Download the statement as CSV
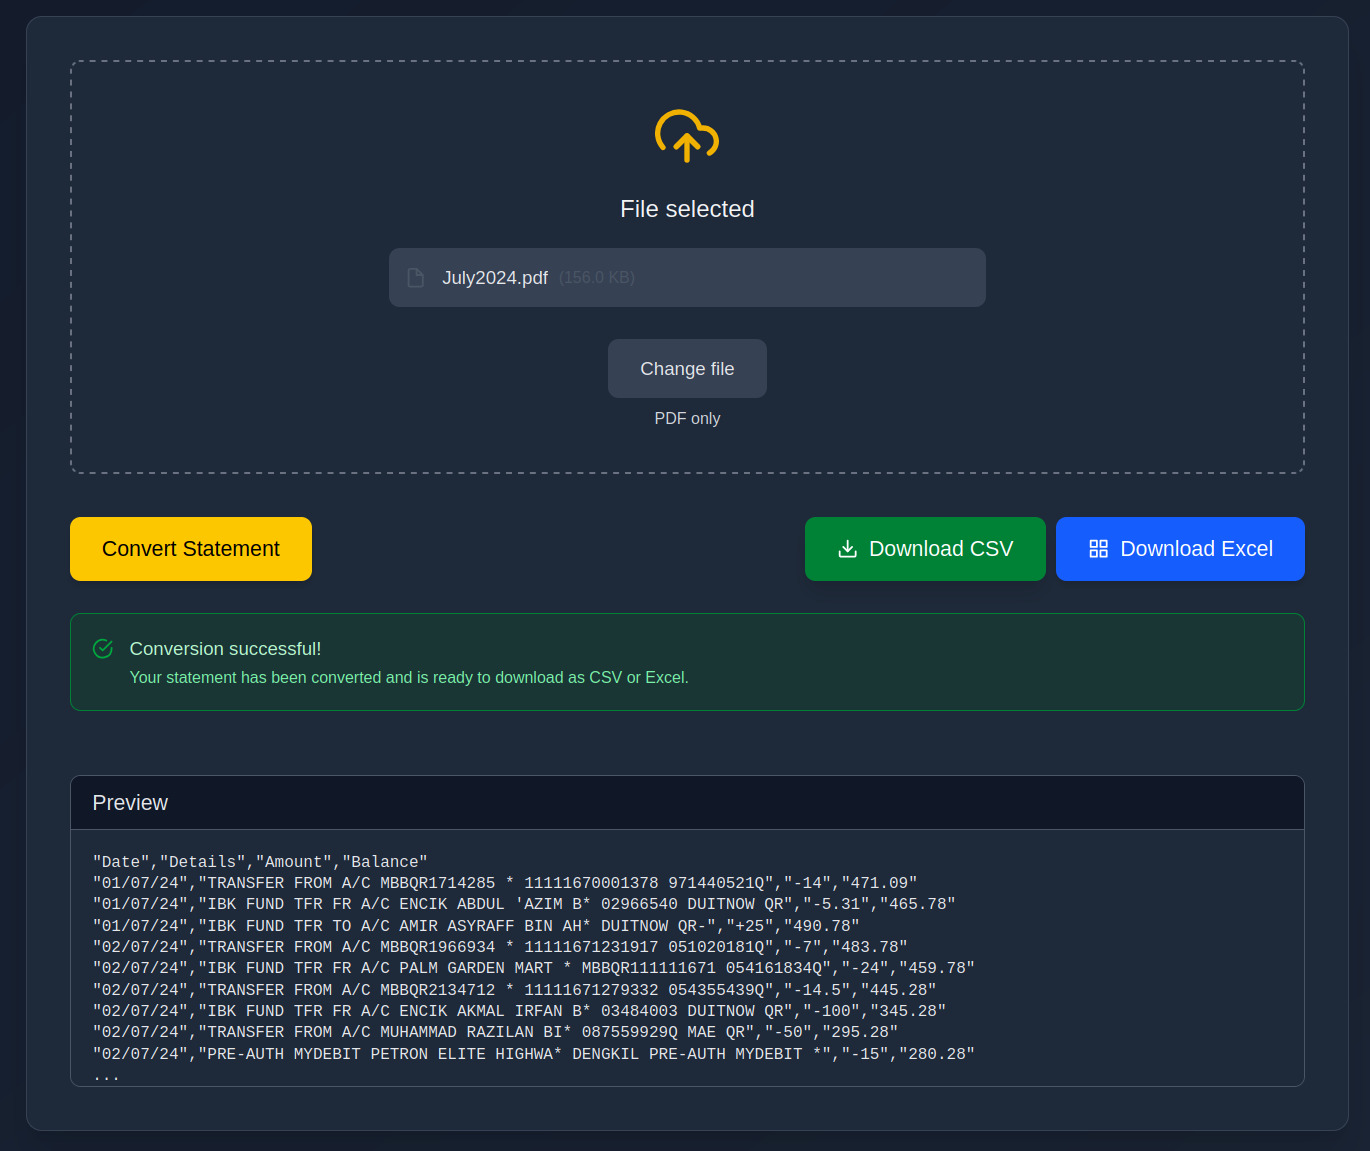The height and width of the screenshot is (1151, 1370). (x=925, y=549)
